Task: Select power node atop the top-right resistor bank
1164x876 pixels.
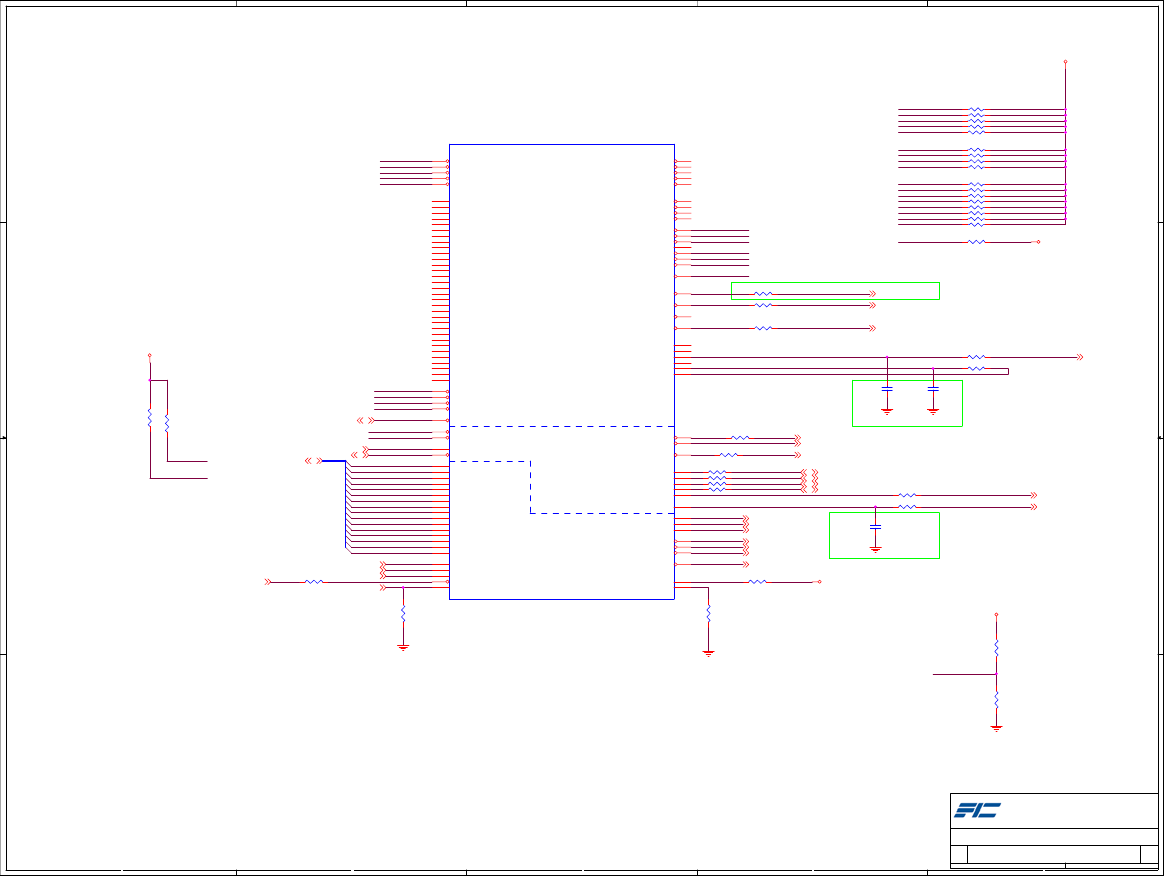Action: point(1065,62)
